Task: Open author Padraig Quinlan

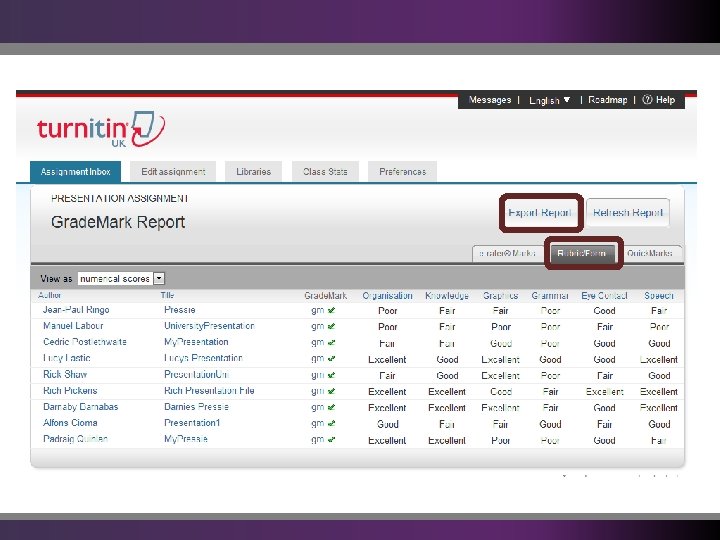Action: tap(75, 439)
